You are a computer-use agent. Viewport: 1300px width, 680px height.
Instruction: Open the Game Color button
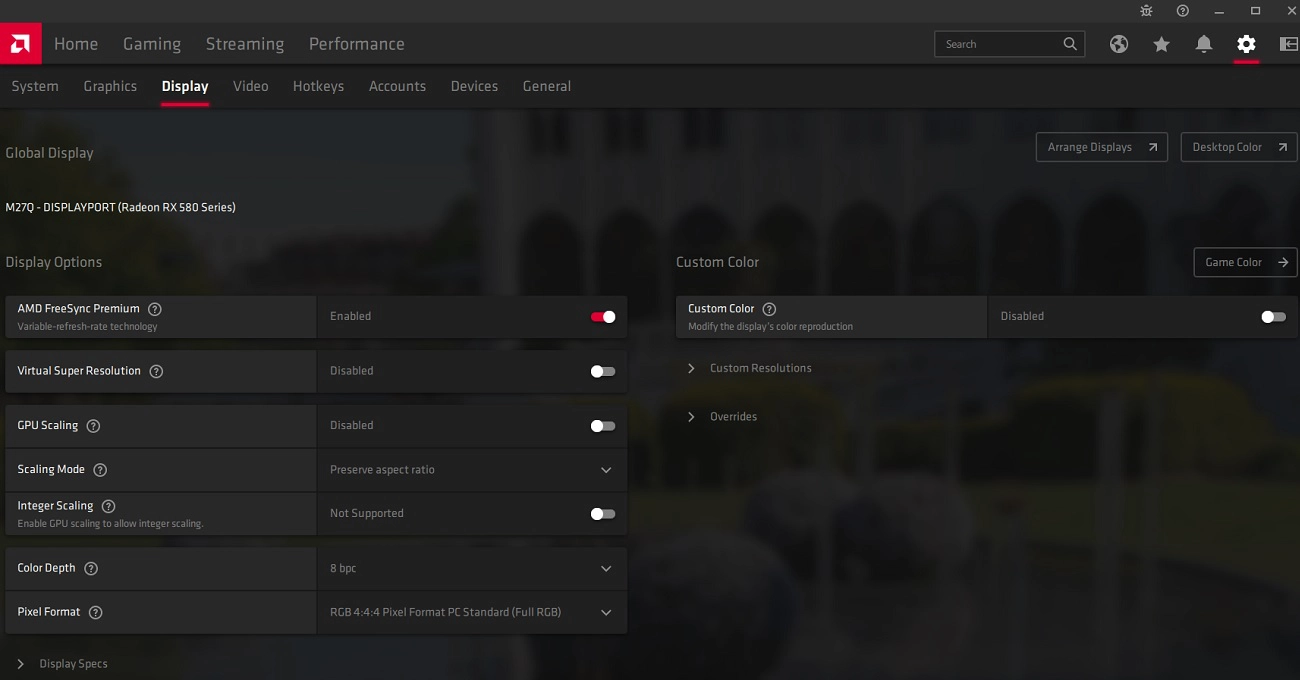(x=1246, y=262)
